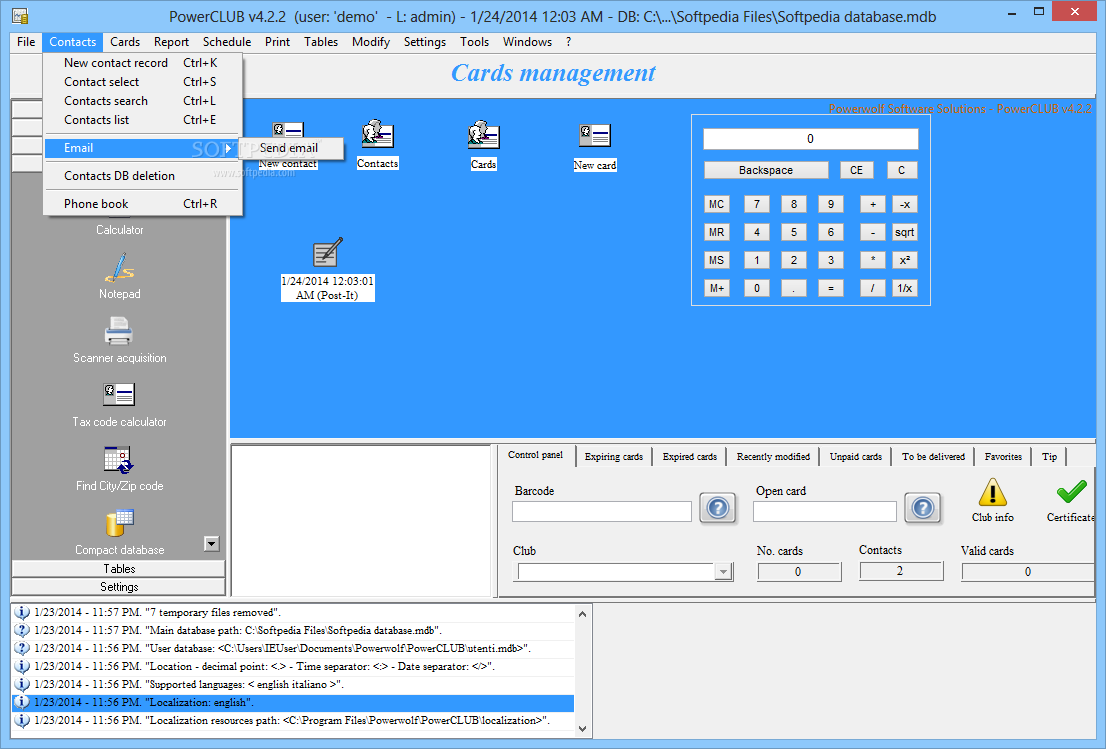Click the calculator Backspace button
Viewport: 1106px width, 749px height.
pyautogui.click(x=766, y=170)
